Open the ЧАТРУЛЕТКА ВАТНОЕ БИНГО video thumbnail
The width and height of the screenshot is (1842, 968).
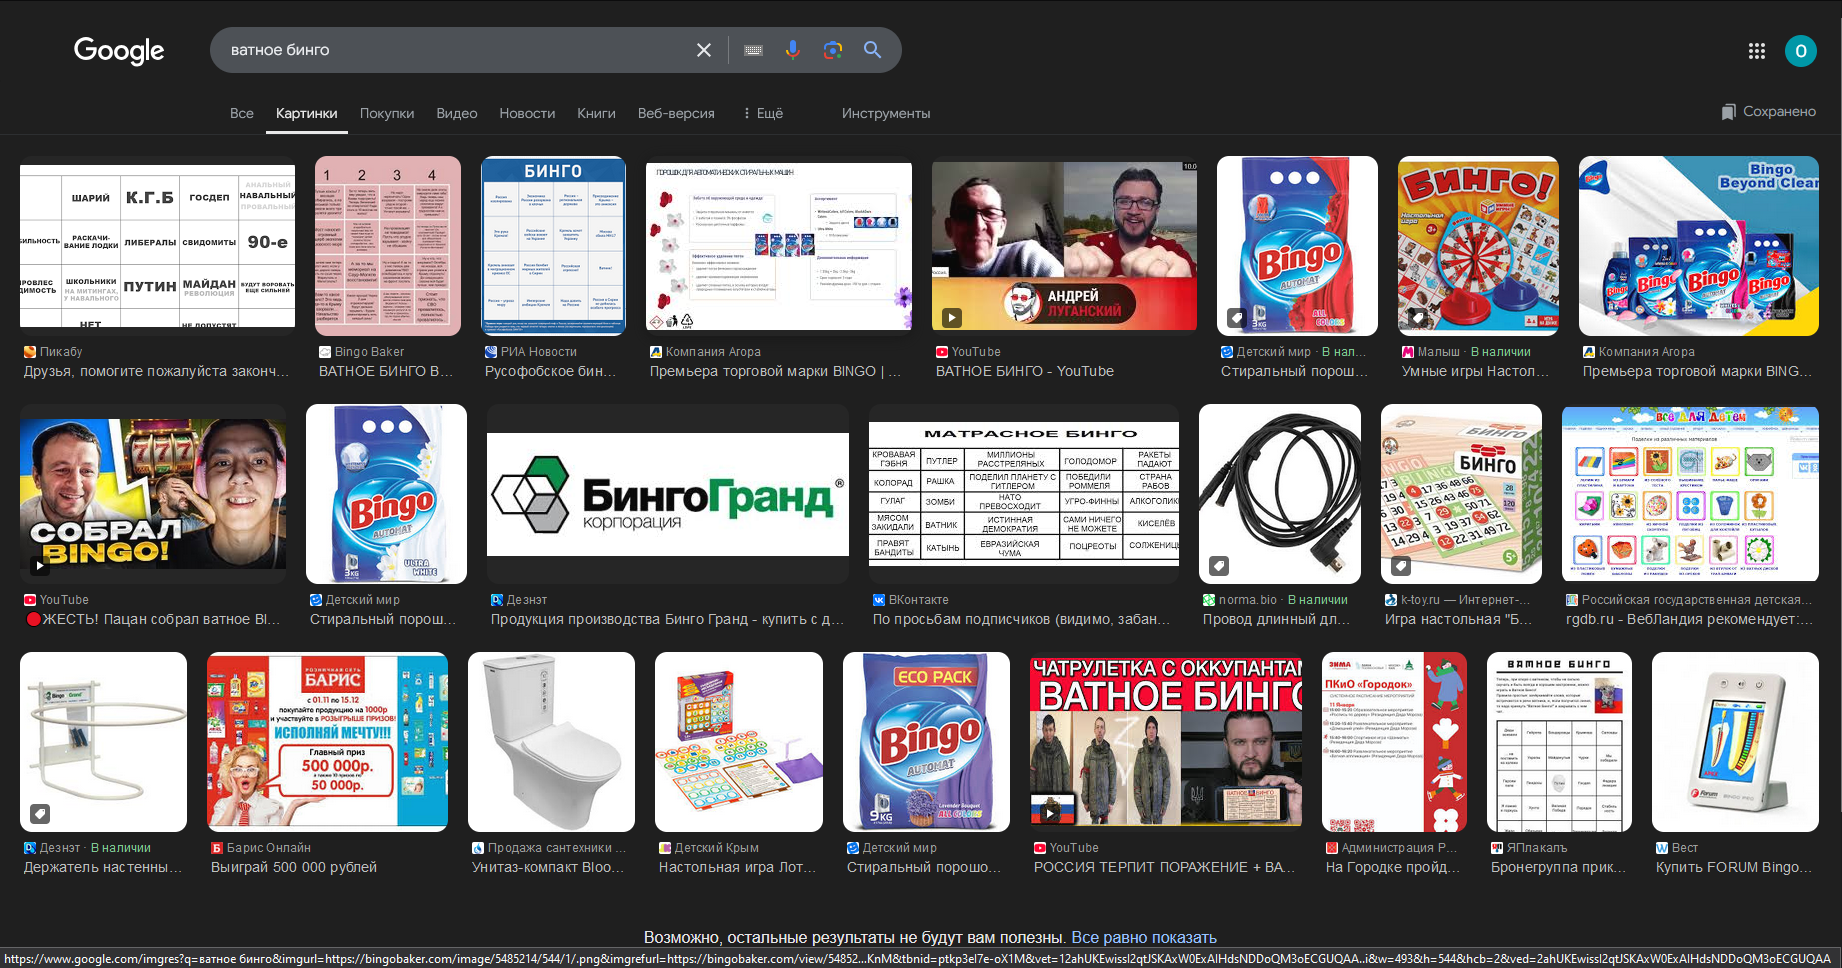[x=1166, y=742]
